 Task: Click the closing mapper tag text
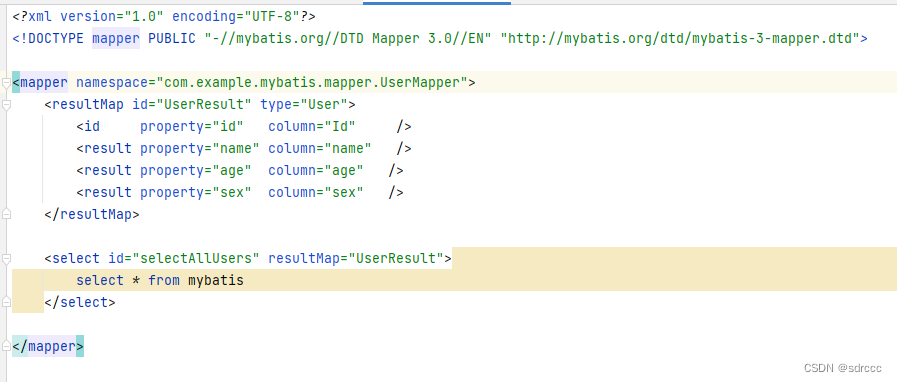click(47, 346)
